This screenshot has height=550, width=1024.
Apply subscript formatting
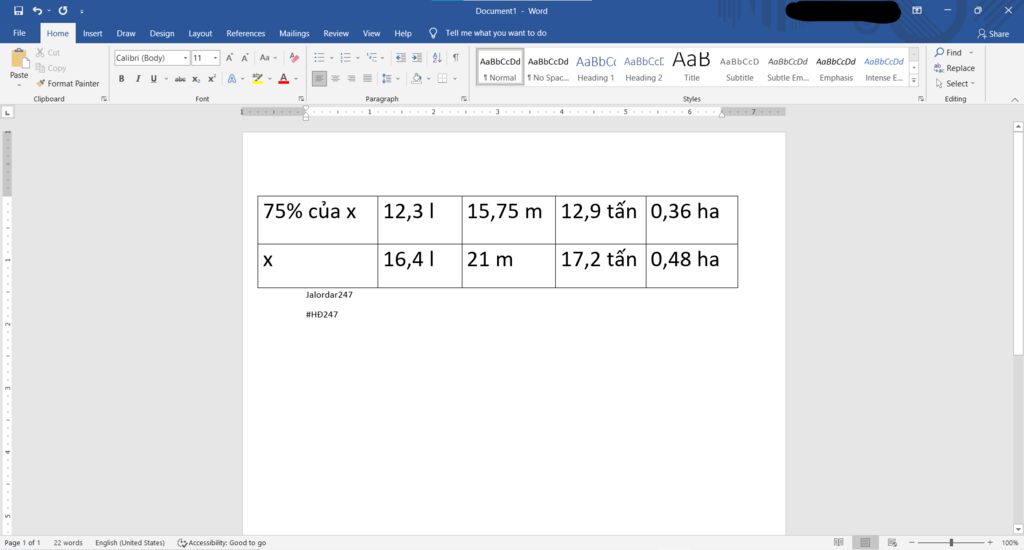click(x=196, y=78)
